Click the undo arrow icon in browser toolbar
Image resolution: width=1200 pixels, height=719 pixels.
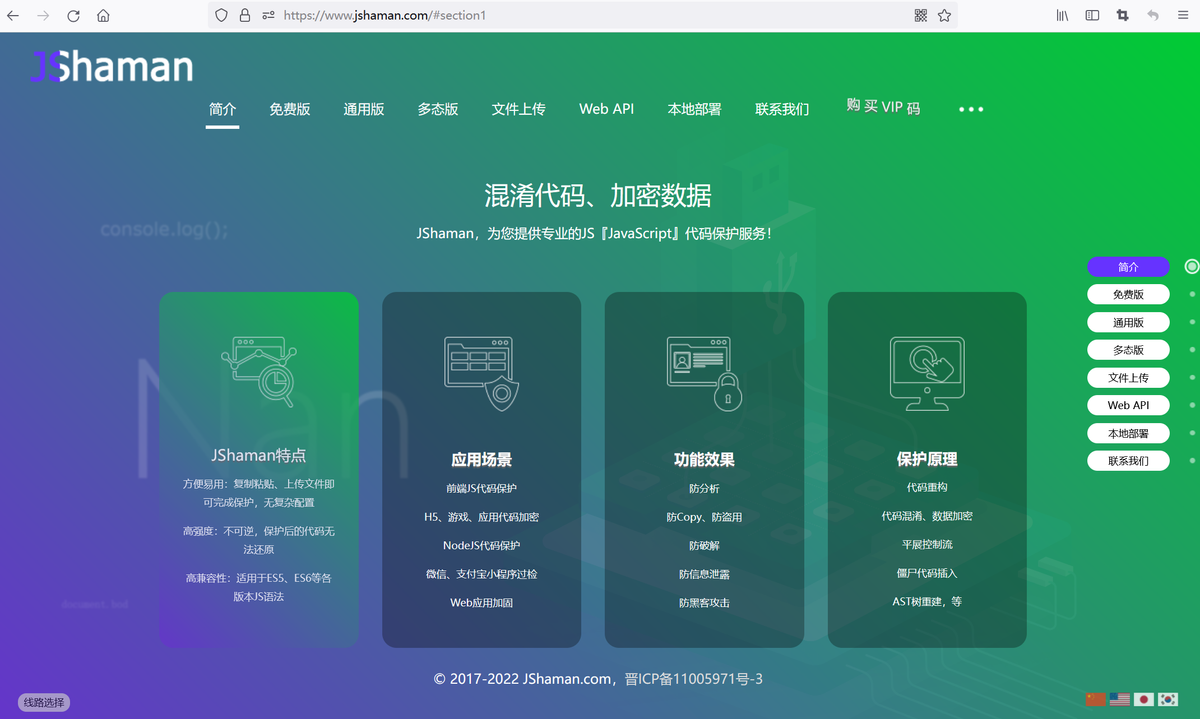[x=1153, y=16]
